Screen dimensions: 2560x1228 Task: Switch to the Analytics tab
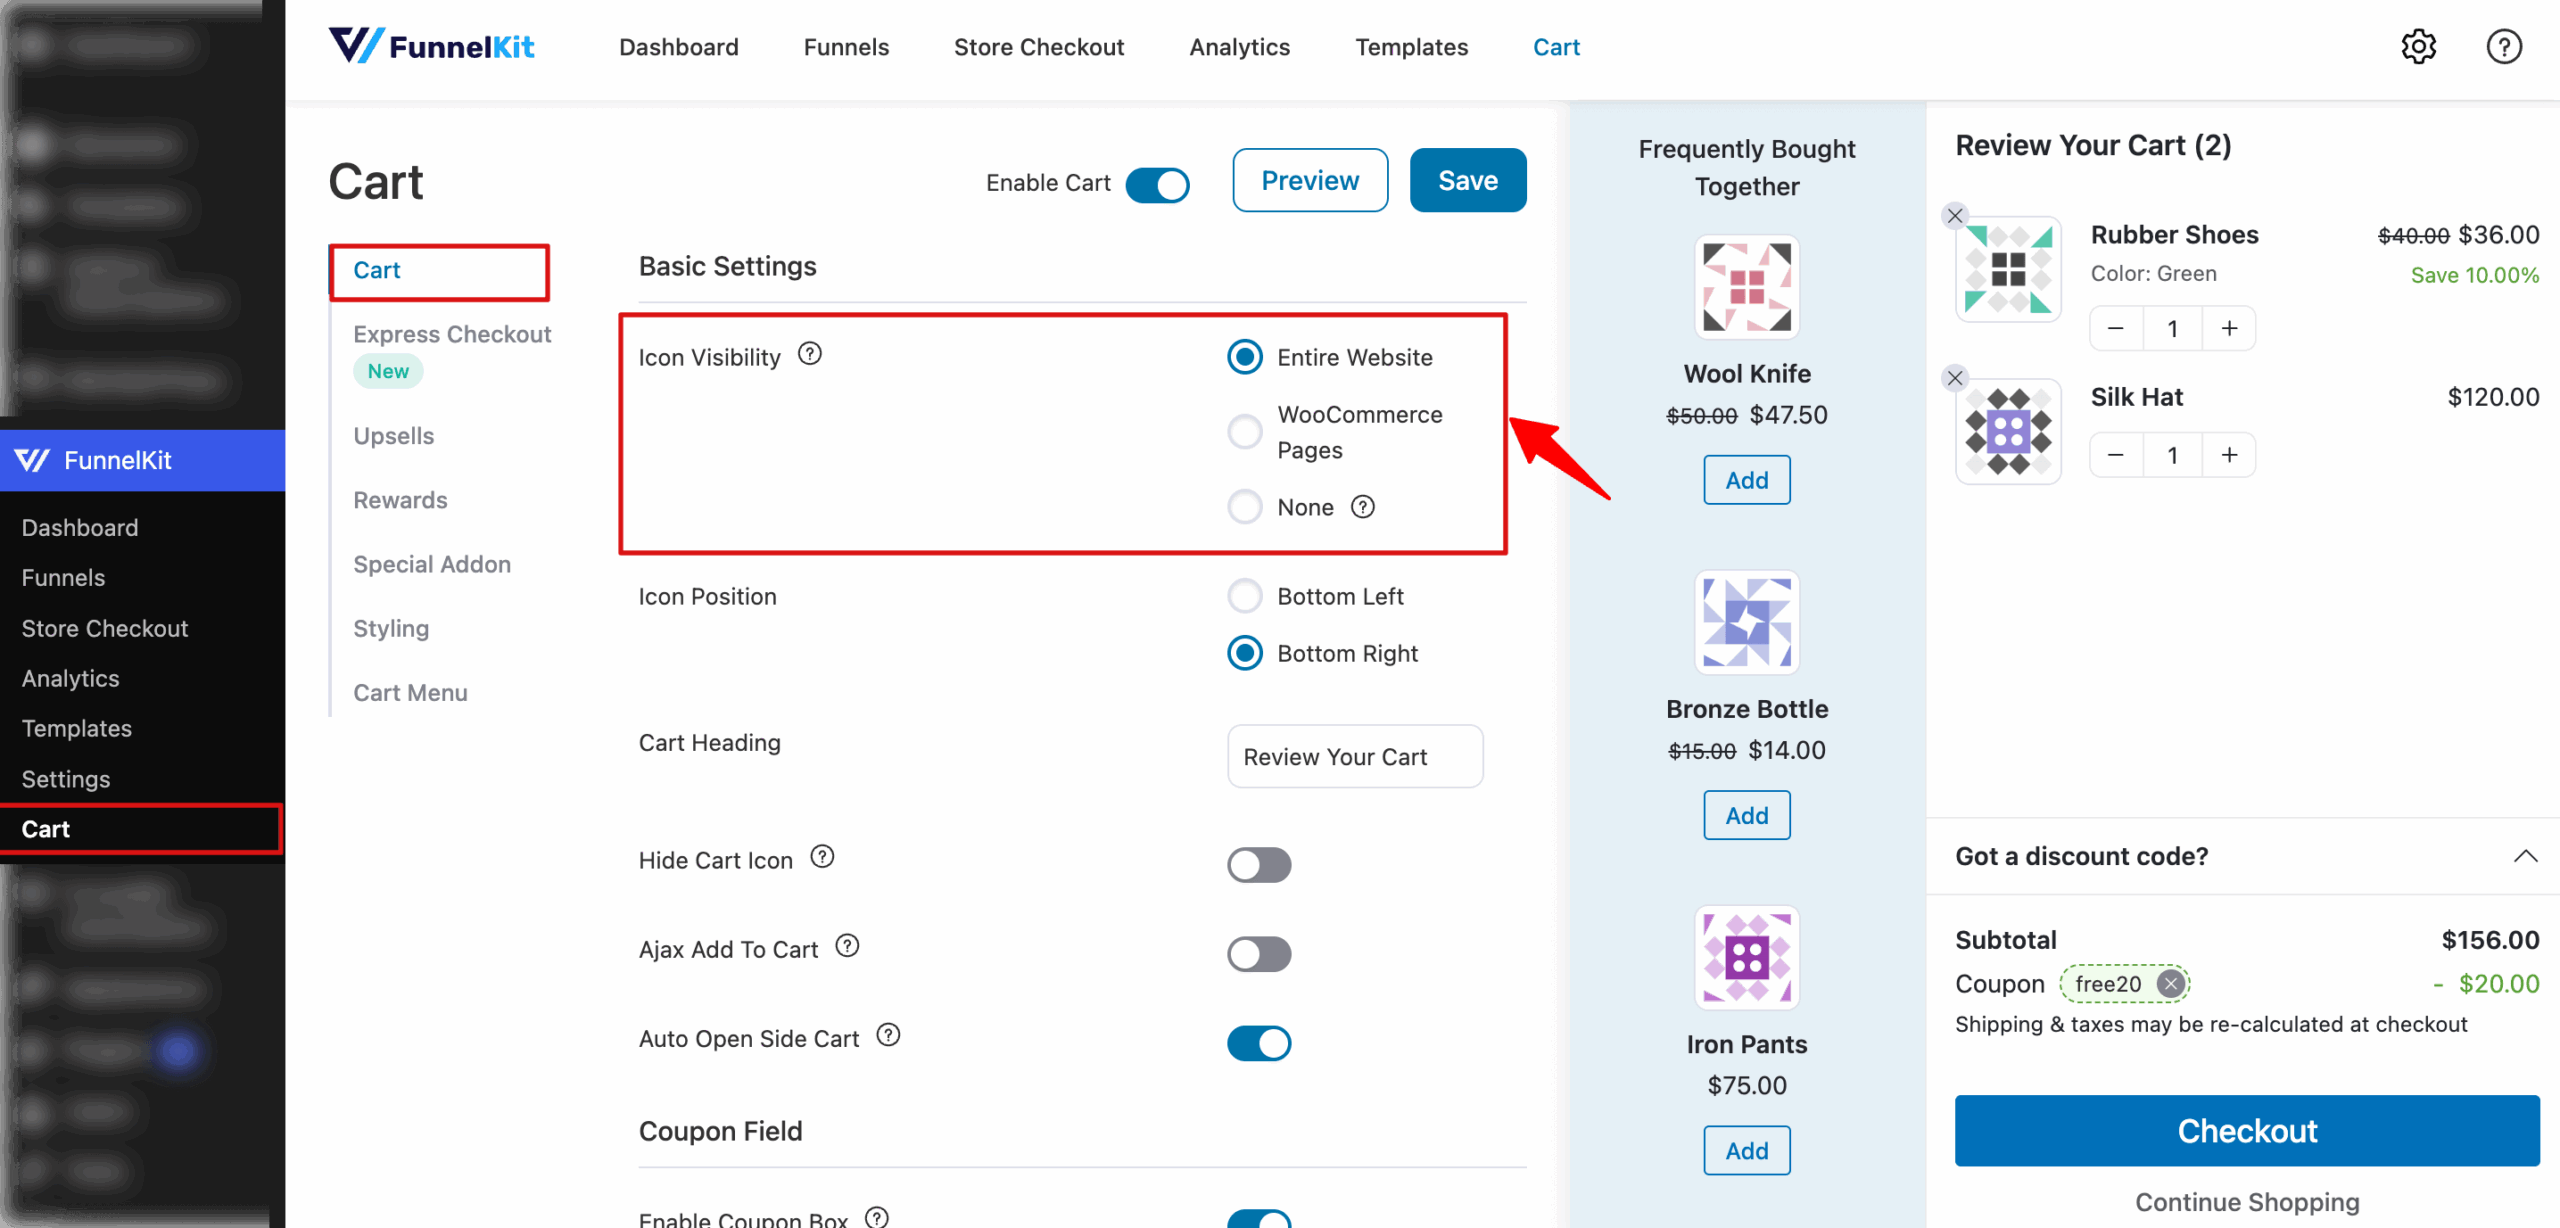(x=1239, y=46)
